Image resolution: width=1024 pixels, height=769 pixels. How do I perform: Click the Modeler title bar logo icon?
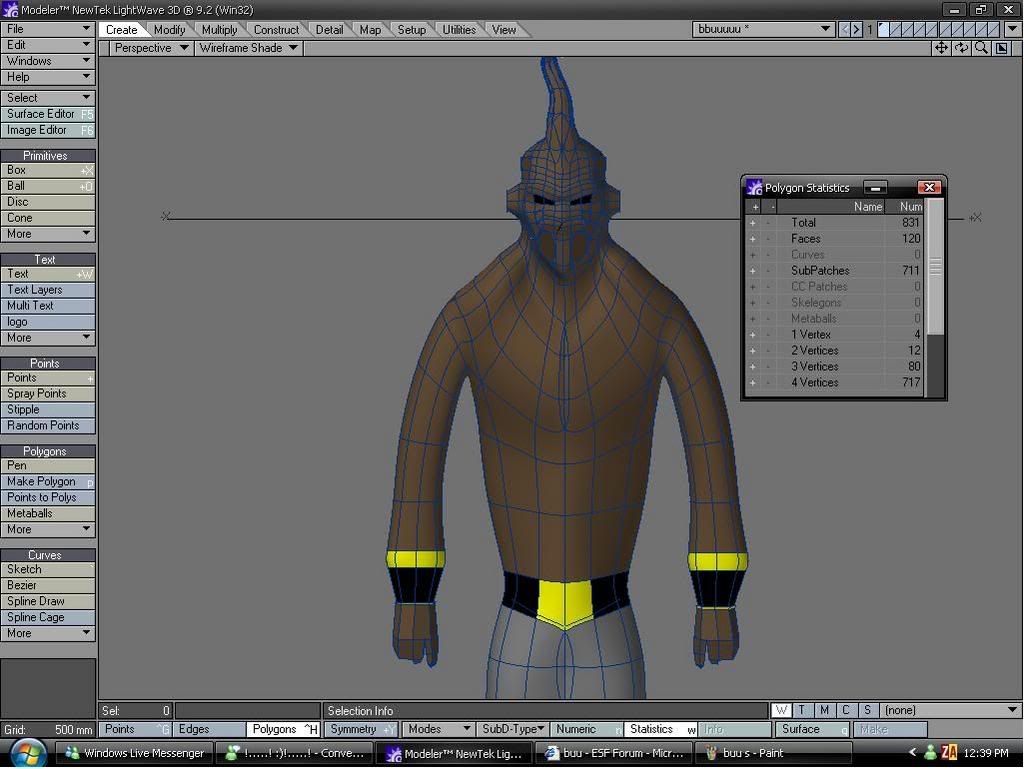pyautogui.click(x=10, y=10)
